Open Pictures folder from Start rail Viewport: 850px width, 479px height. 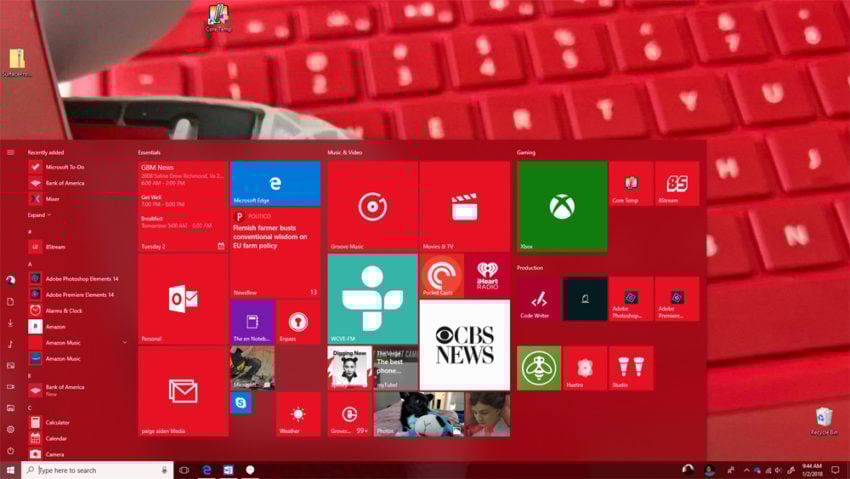tap(10, 365)
